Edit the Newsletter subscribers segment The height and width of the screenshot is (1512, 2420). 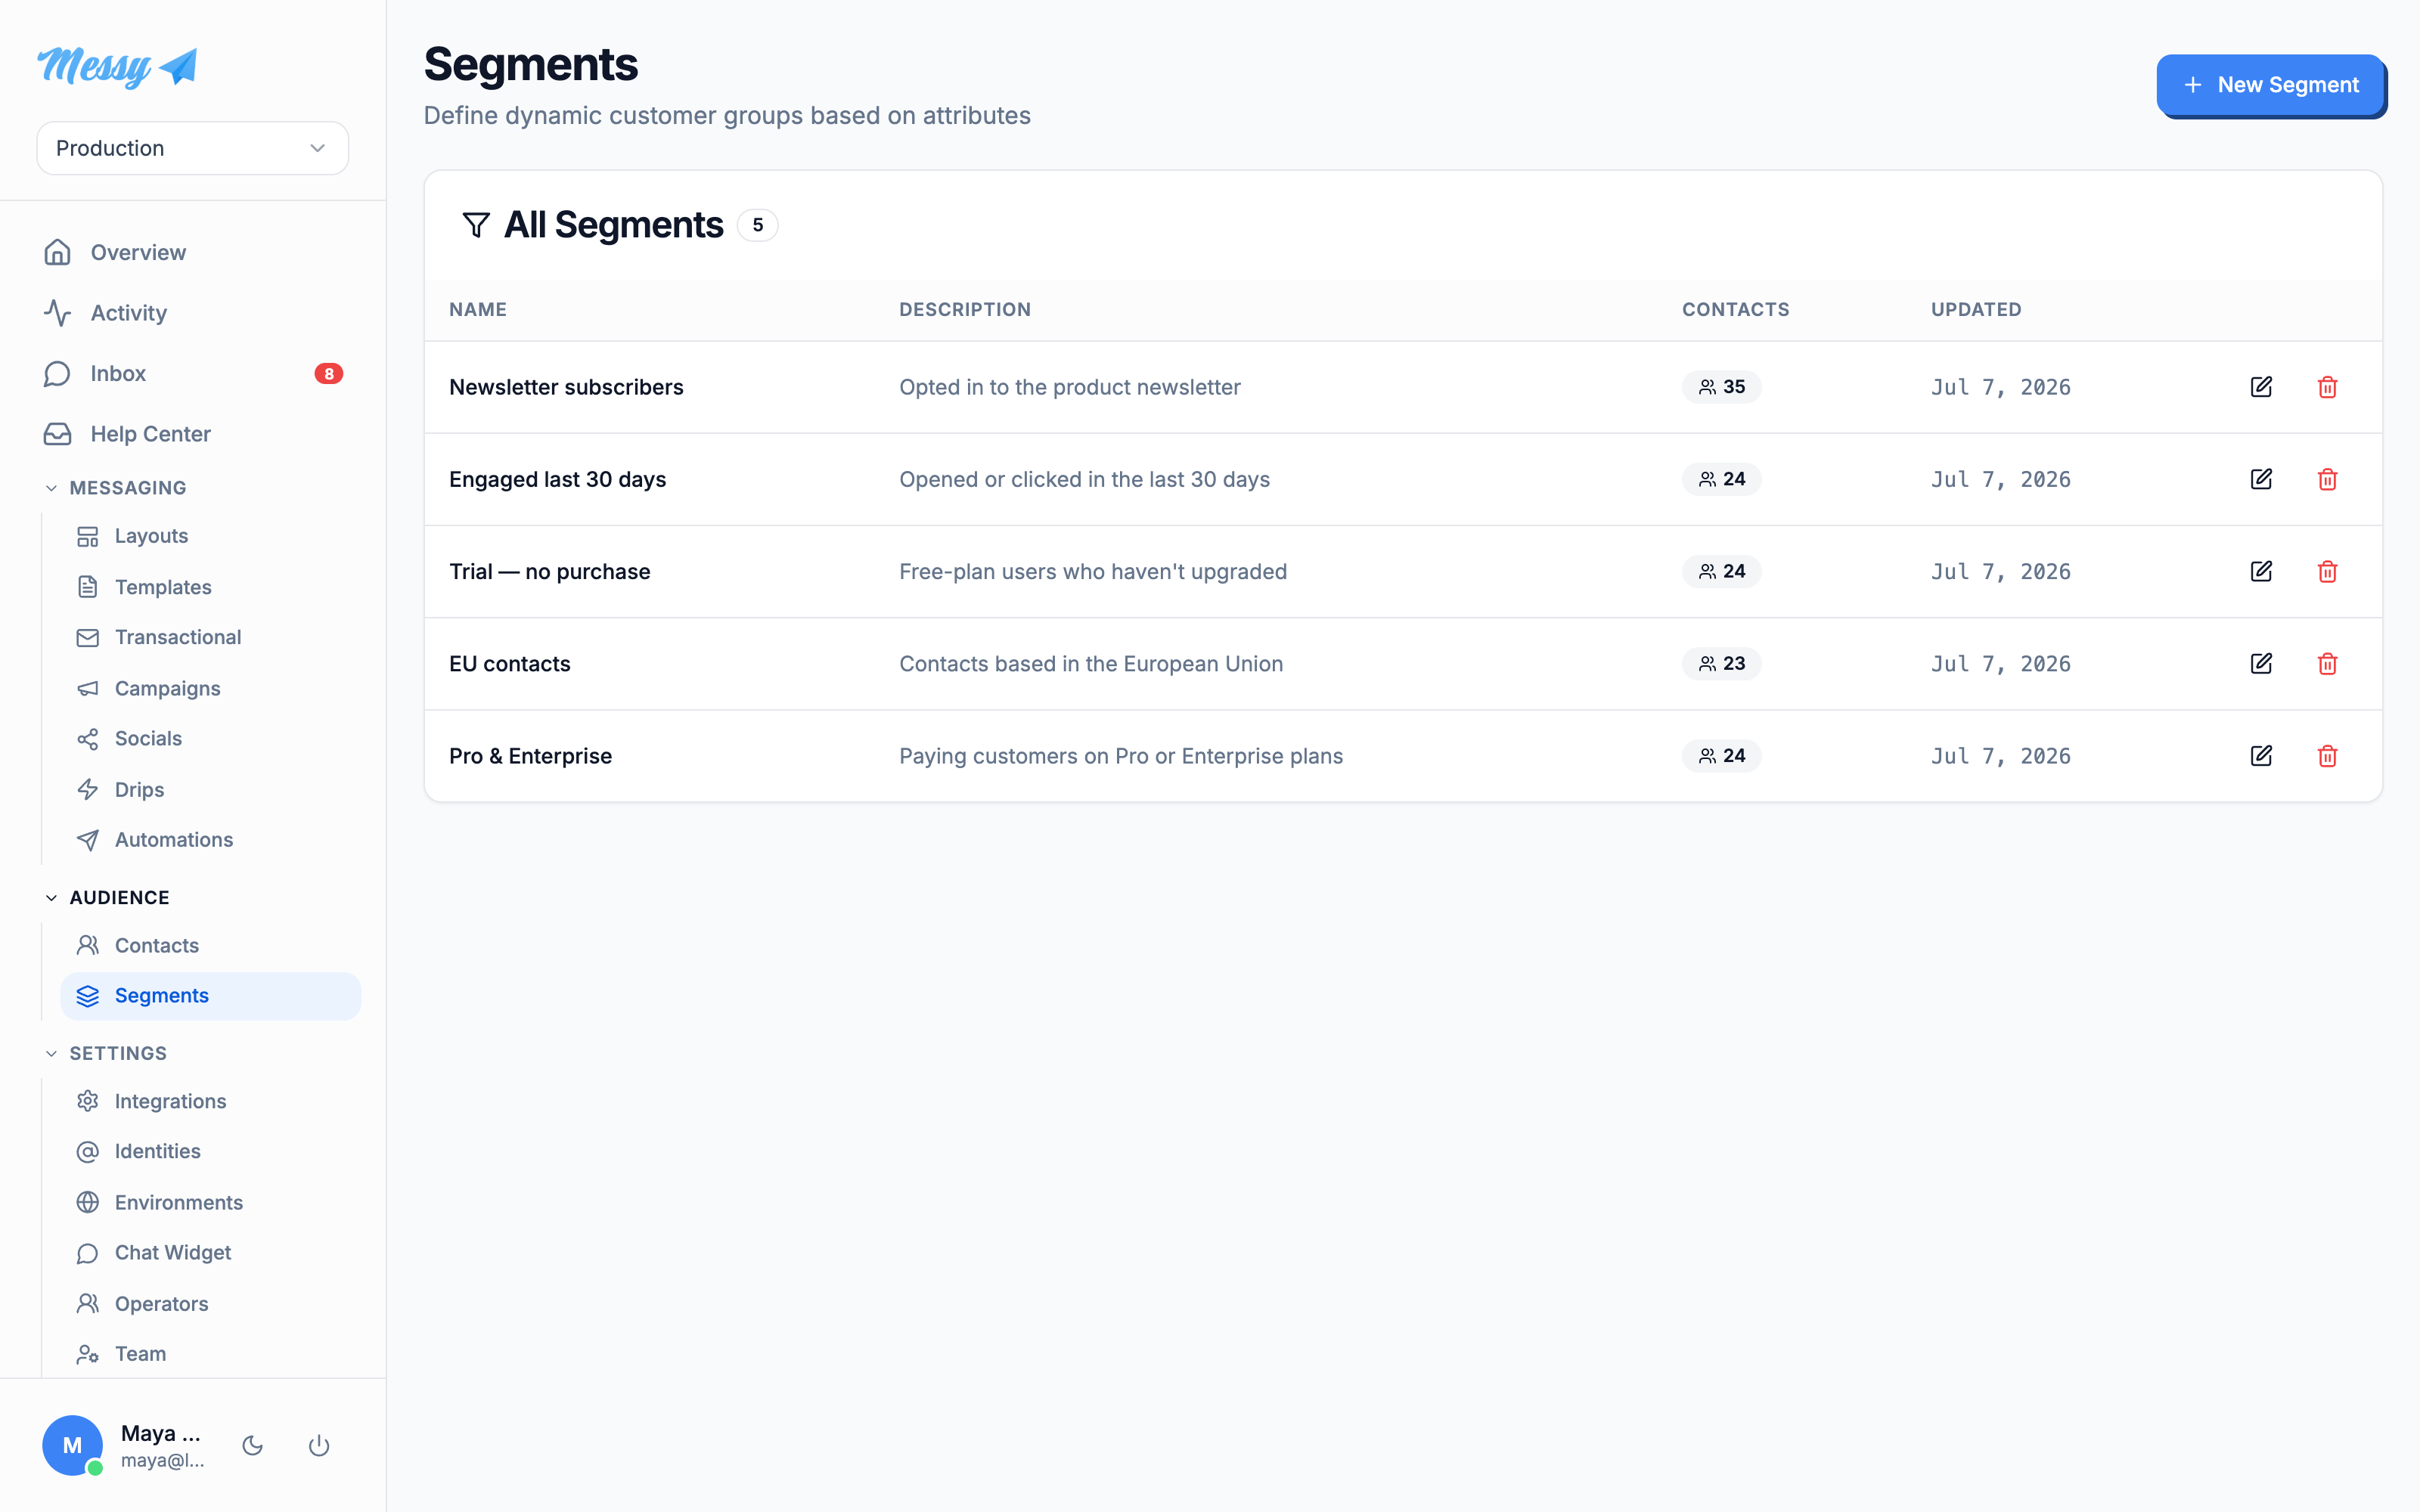(x=2261, y=387)
